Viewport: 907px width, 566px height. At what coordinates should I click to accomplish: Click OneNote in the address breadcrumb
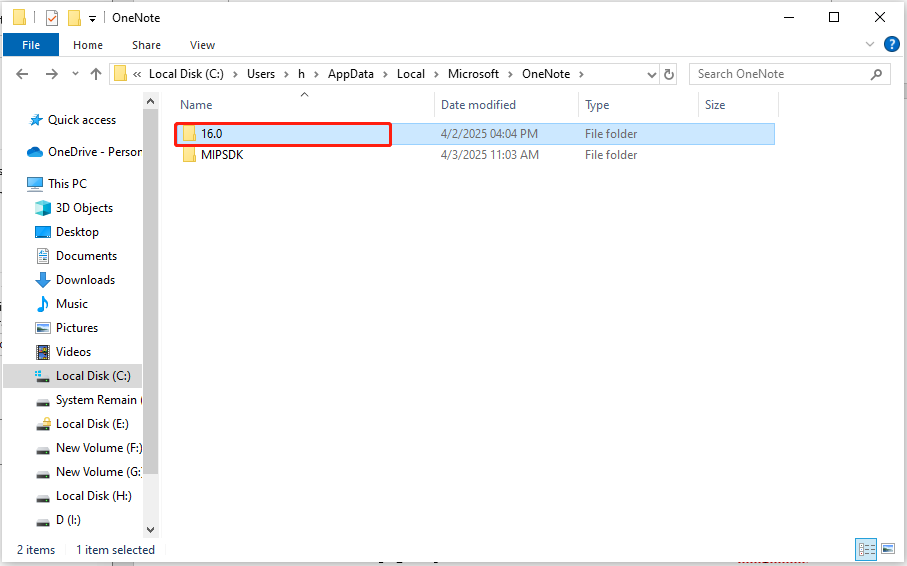click(x=546, y=74)
